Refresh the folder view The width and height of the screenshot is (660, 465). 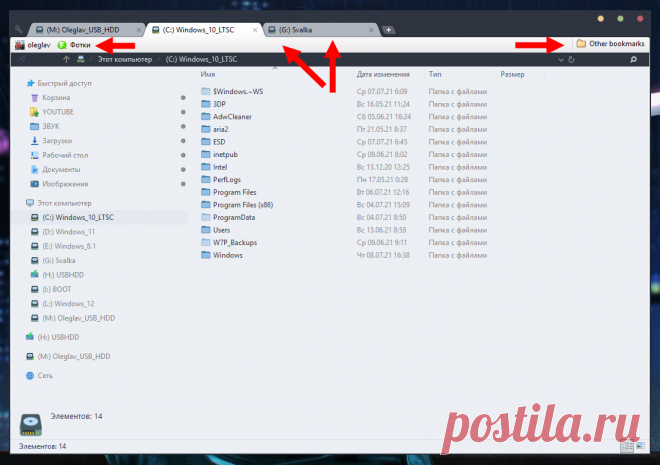coord(571,60)
